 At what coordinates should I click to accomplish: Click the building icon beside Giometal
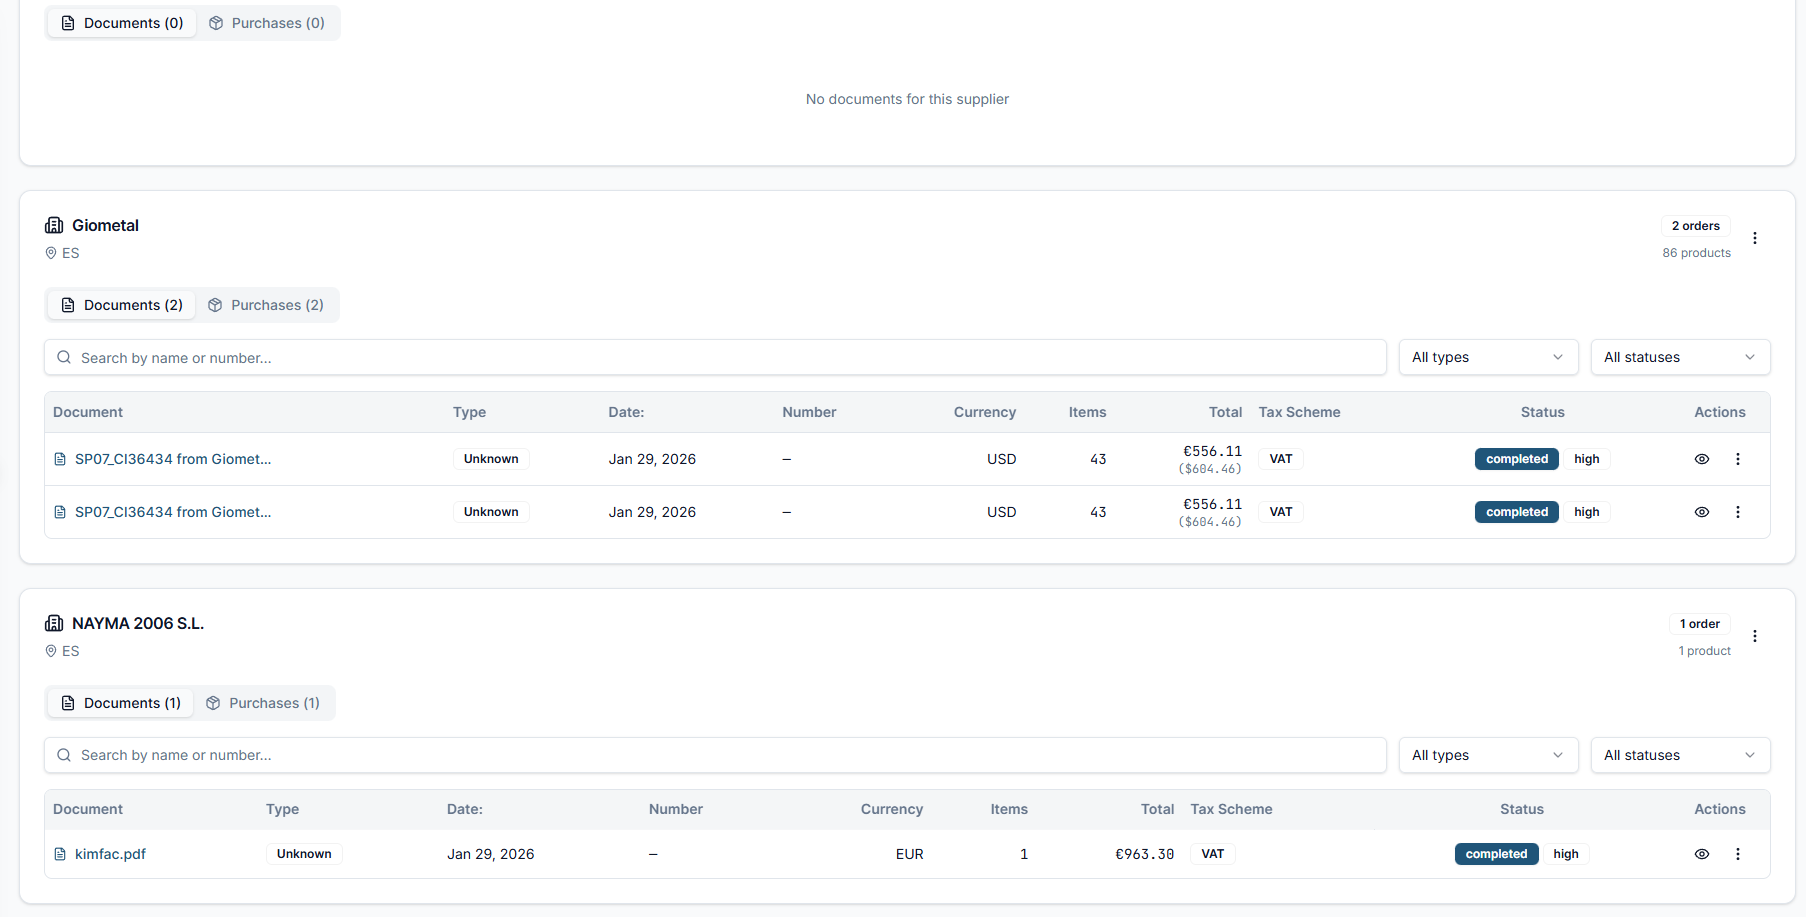(54, 225)
